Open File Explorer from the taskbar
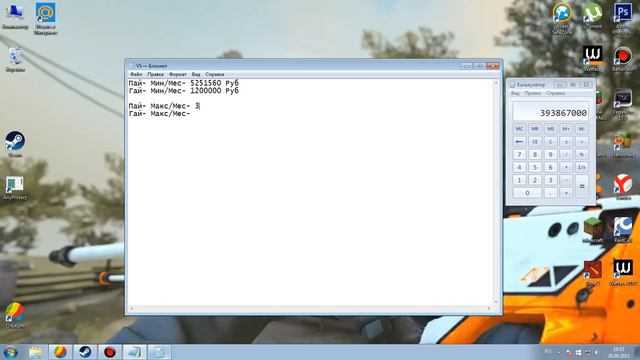The height and width of the screenshot is (360, 640). pos(36,352)
